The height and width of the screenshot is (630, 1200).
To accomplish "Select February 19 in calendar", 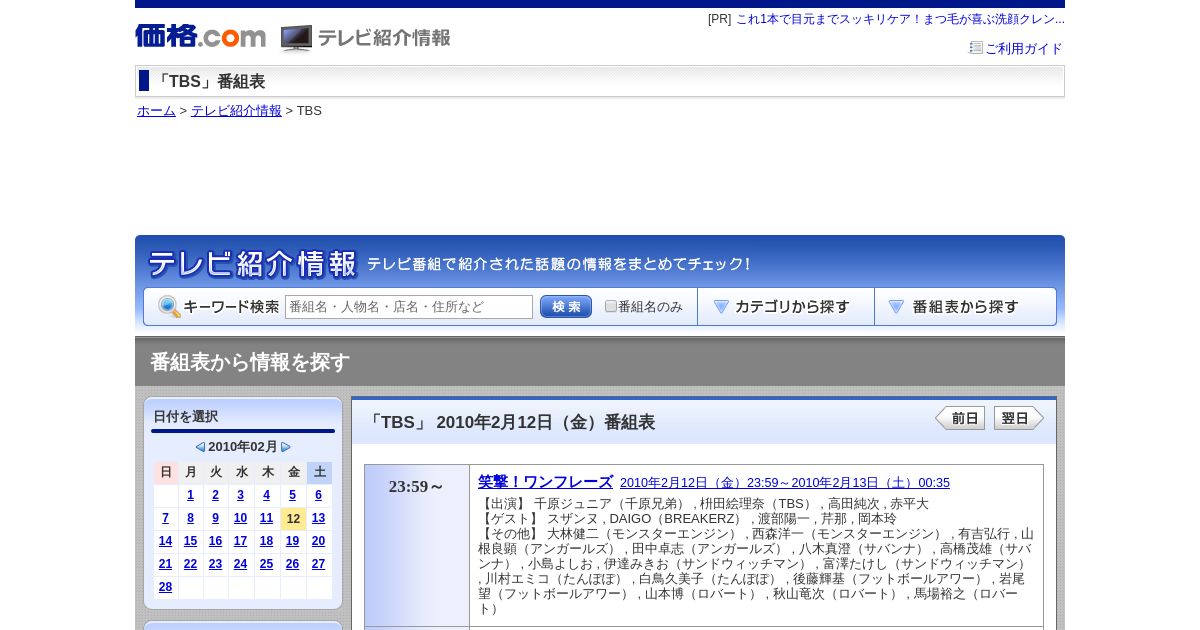I will click(293, 541).
